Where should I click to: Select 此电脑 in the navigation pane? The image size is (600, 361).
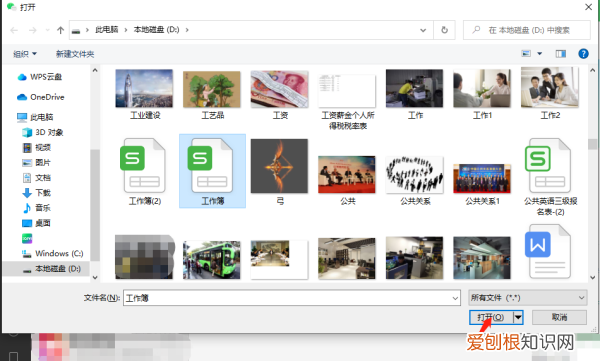click(x=35, y=117)
